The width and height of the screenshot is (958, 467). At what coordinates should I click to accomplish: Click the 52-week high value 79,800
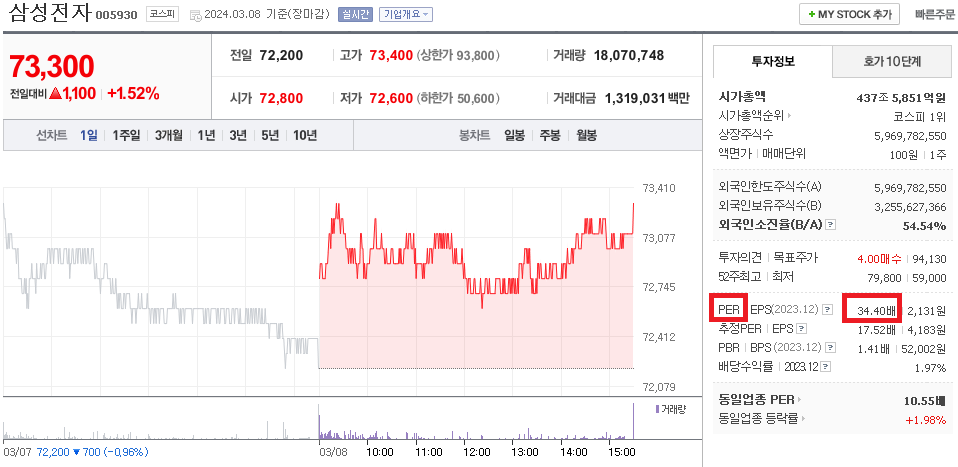tap(884, 278)
